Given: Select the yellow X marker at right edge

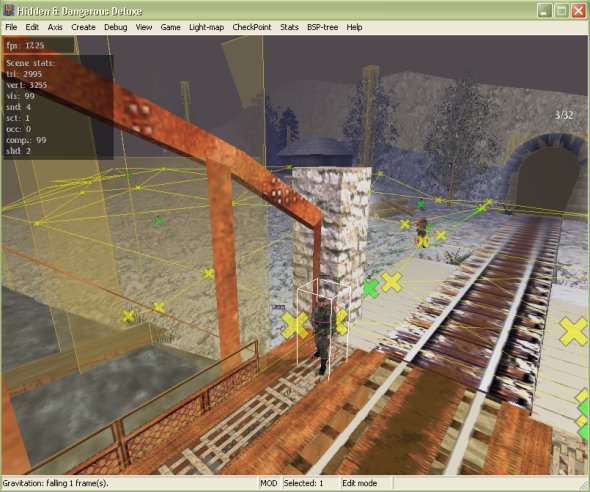Looking at the screenshot, I should tap(574, 331).
